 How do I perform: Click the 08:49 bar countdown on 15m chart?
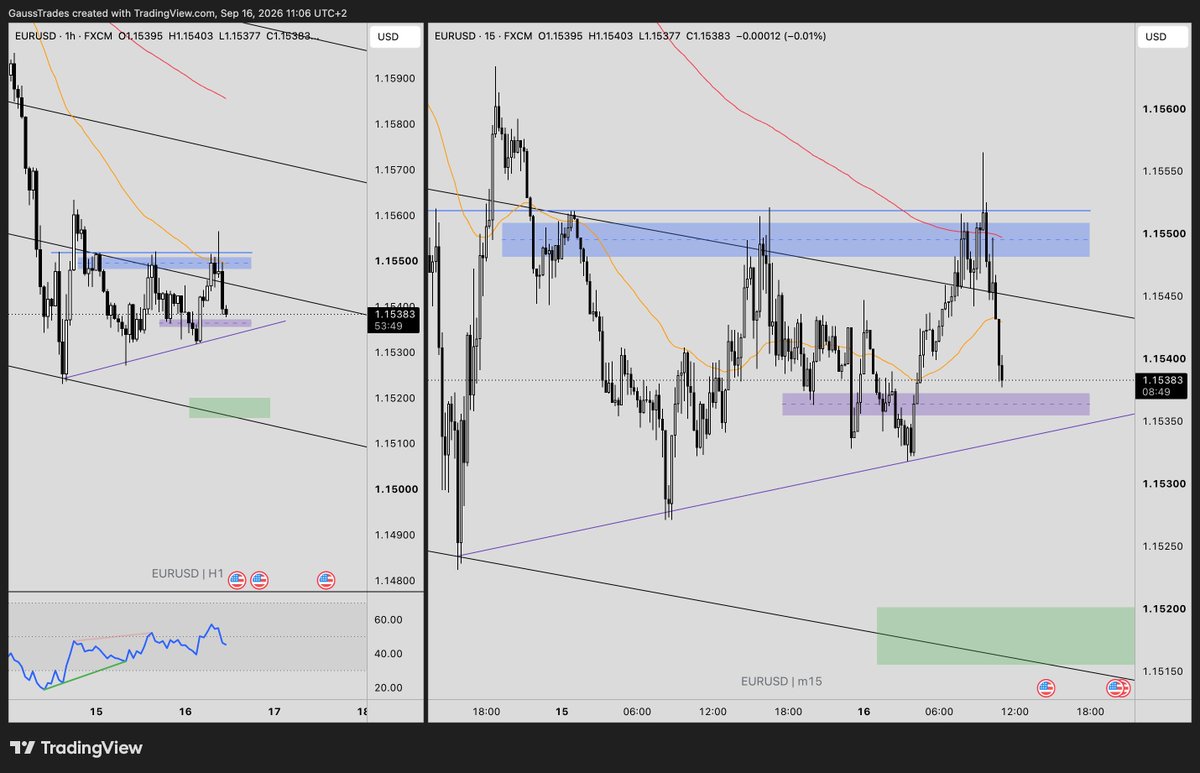pos(1156,393)
